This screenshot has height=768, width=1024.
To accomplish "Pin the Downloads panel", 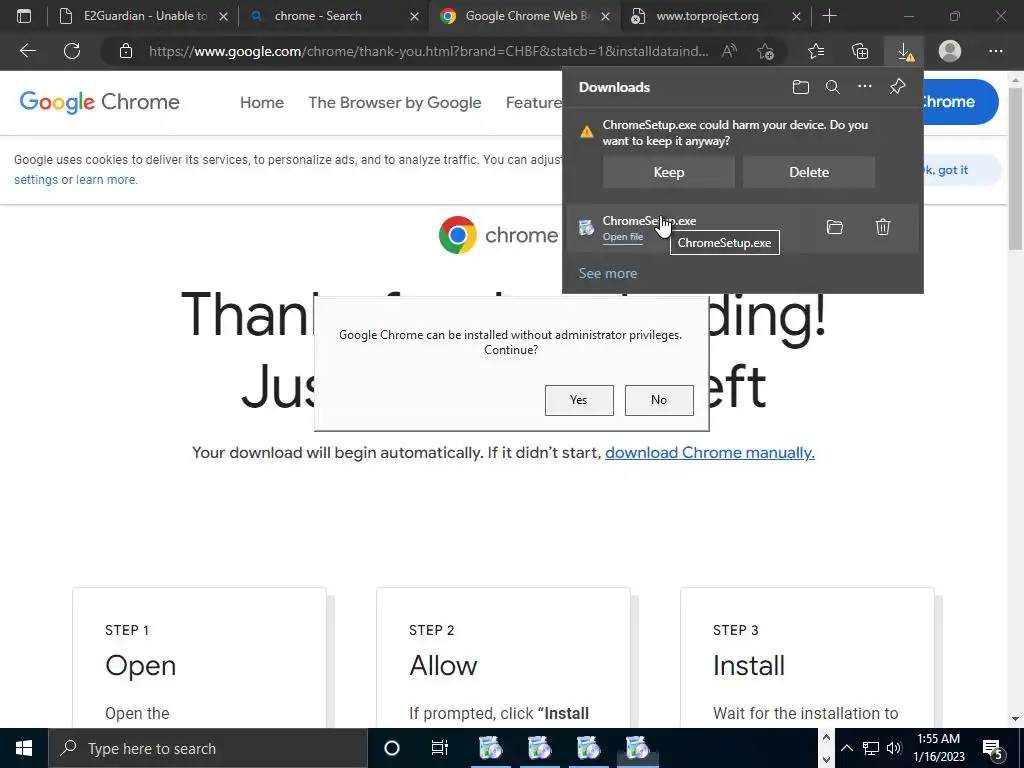I will [x=897, y=86].
